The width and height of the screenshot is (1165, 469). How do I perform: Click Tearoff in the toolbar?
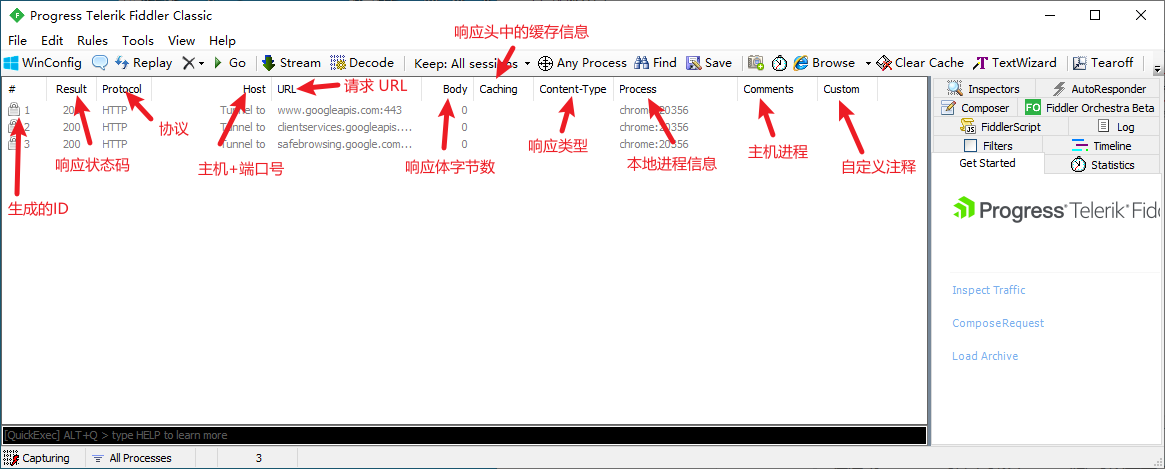[x=1103, y=63]
